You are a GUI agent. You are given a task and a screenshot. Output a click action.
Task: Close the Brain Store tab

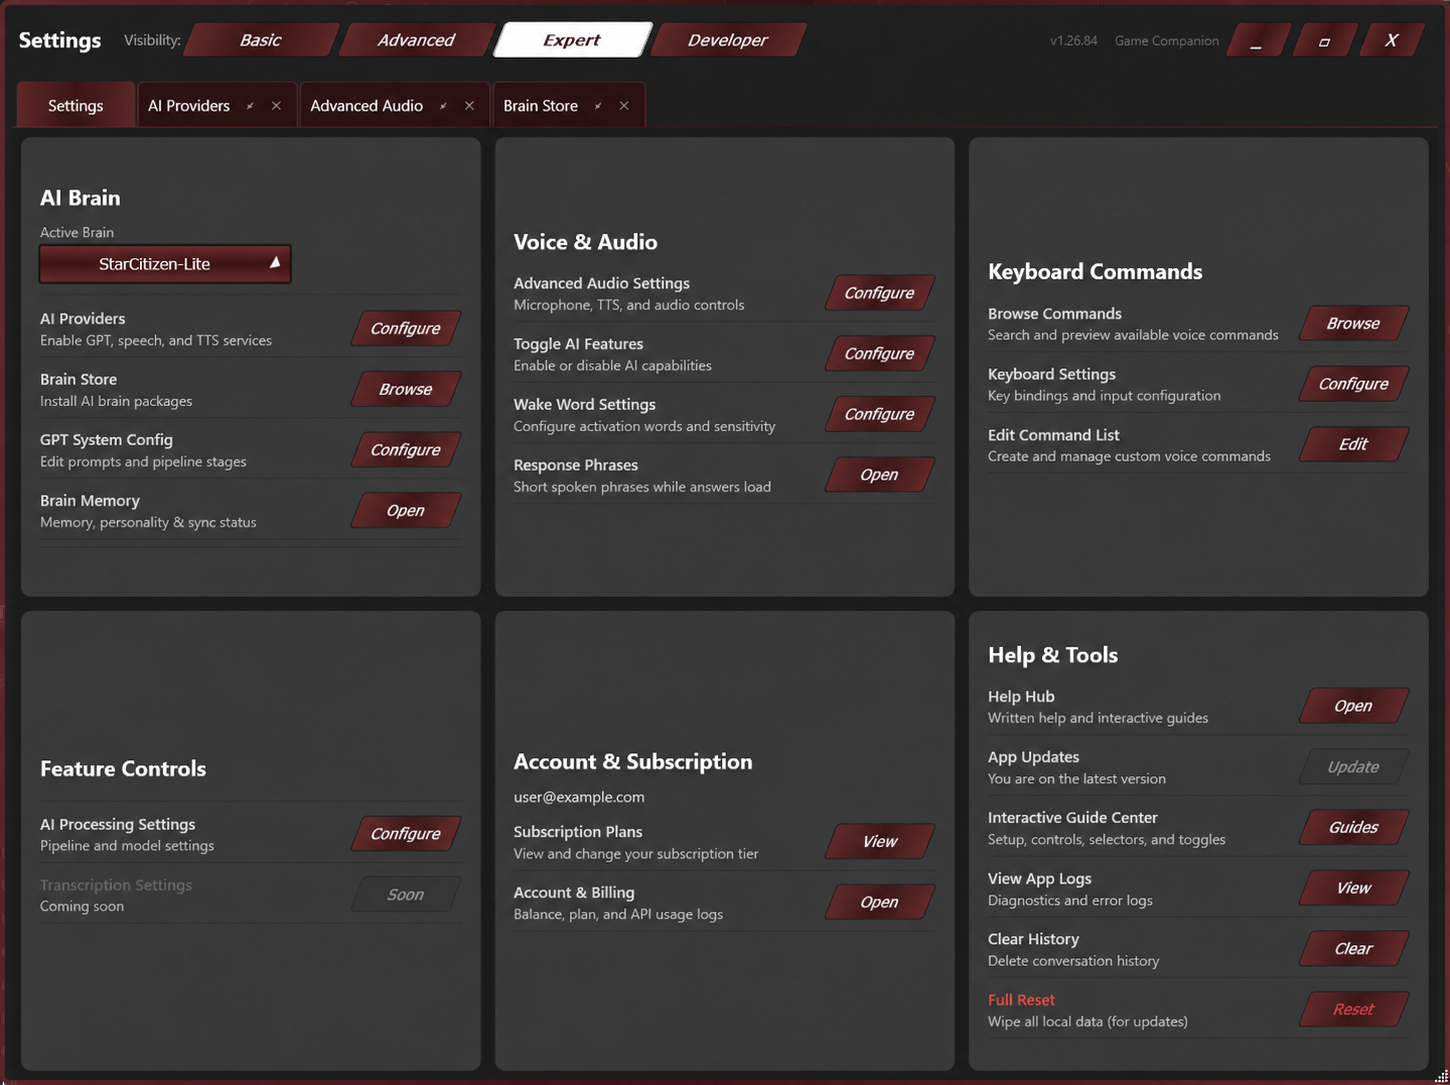624,106
